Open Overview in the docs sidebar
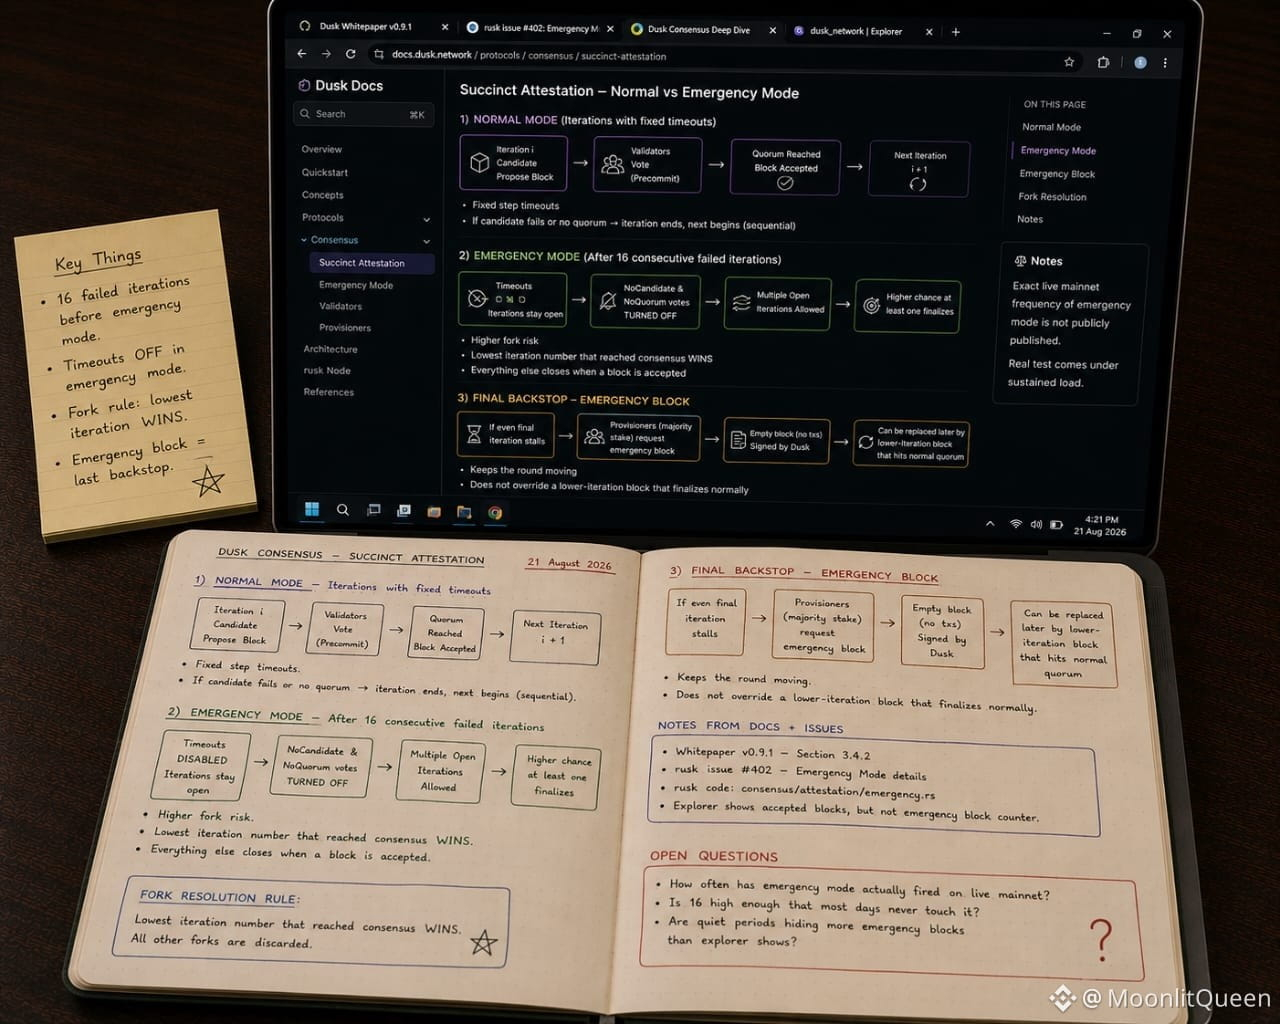Viewport: 1280px width, 1024px height. 322,149
